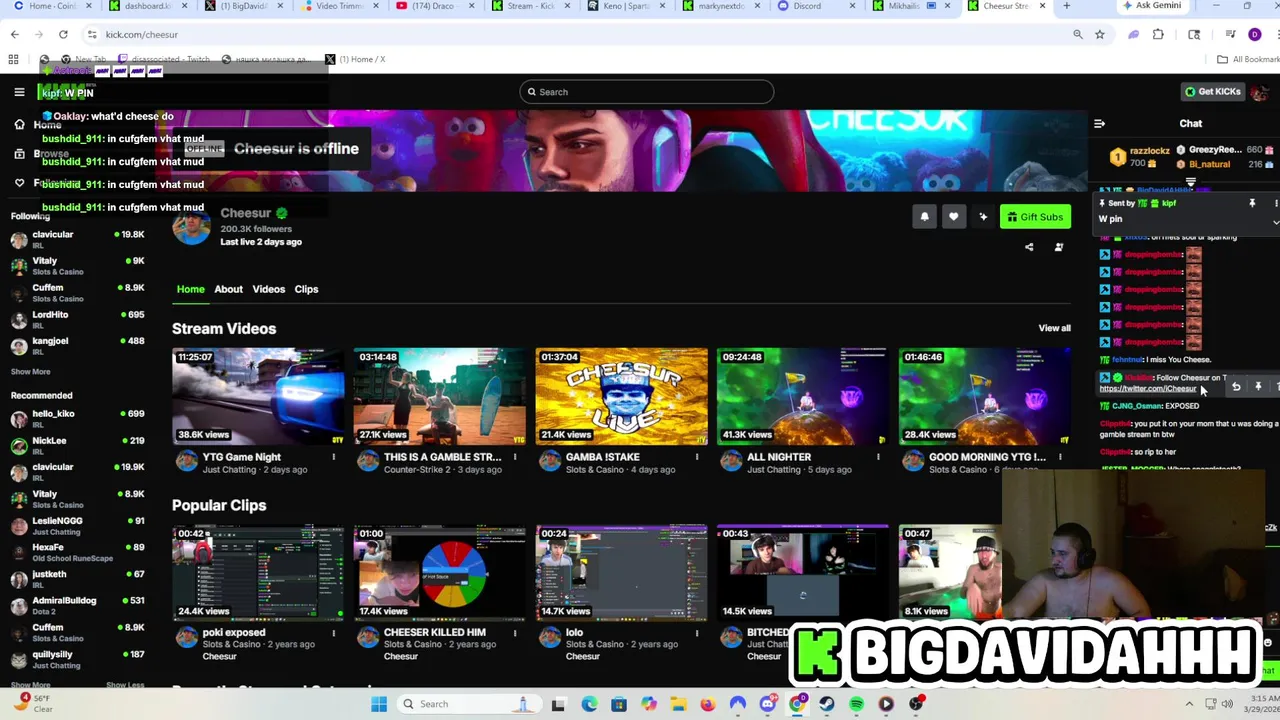Click the browser zoom magnifier icon
This screenshot has height=720, width=1280.
[1078, 34]
